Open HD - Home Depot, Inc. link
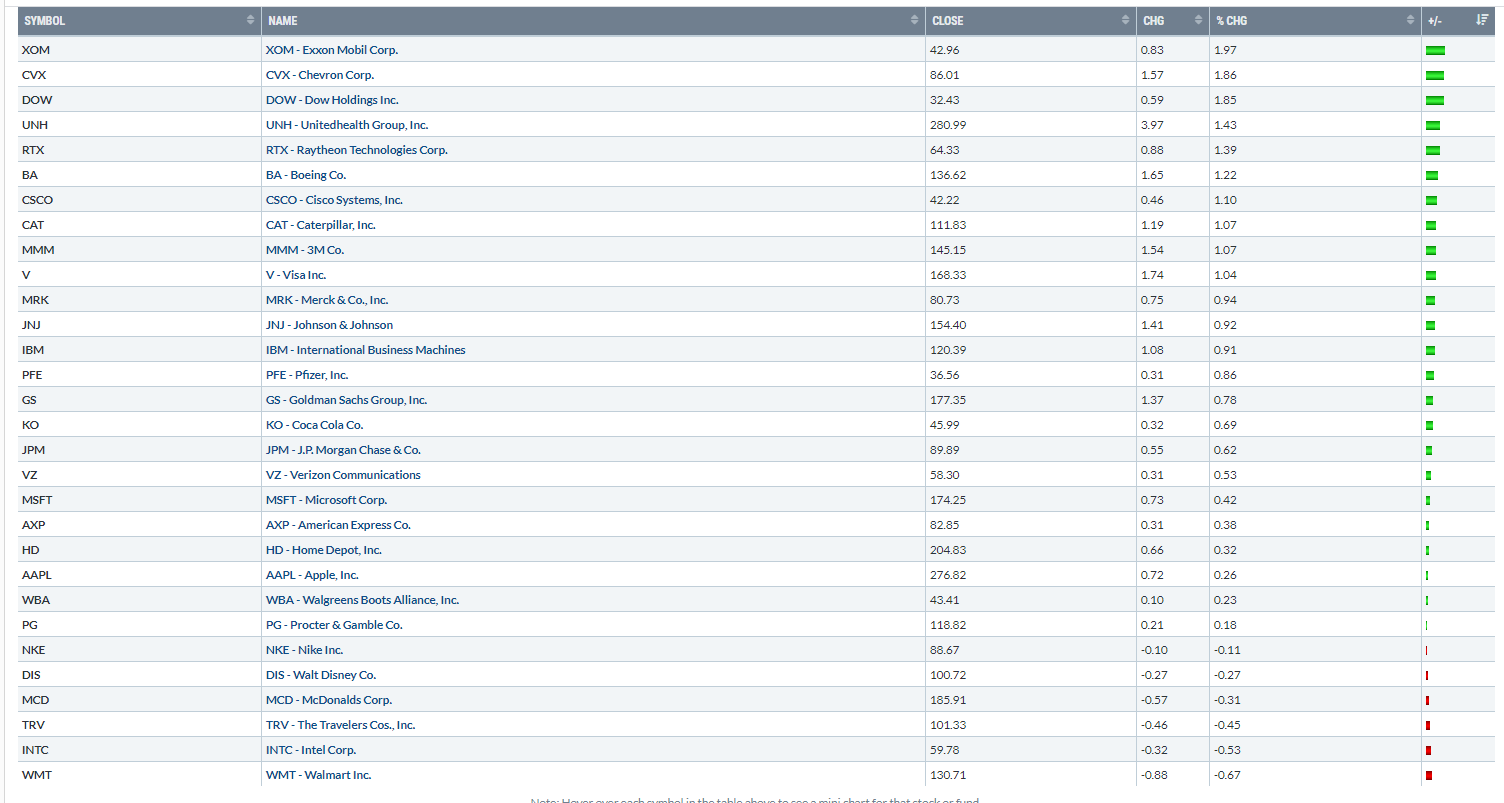 (324, 550)
